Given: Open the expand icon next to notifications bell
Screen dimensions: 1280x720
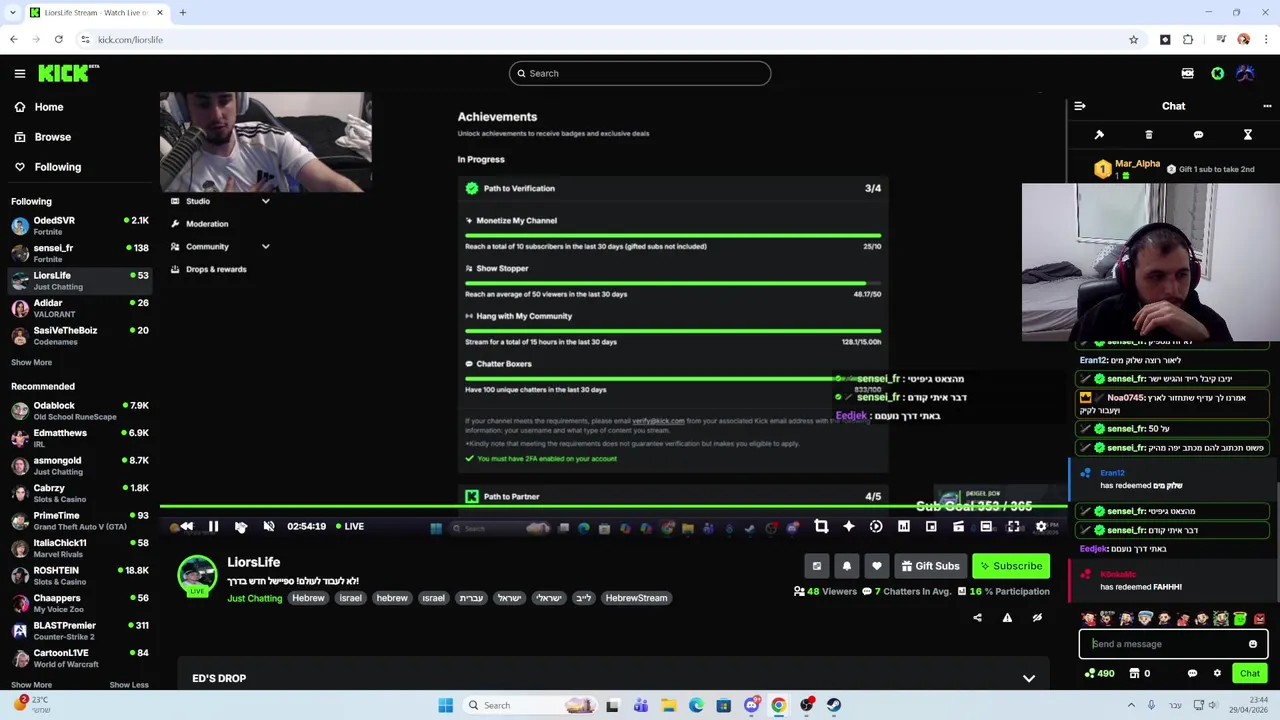Looking at the screenshot, I should coord(817,566).
